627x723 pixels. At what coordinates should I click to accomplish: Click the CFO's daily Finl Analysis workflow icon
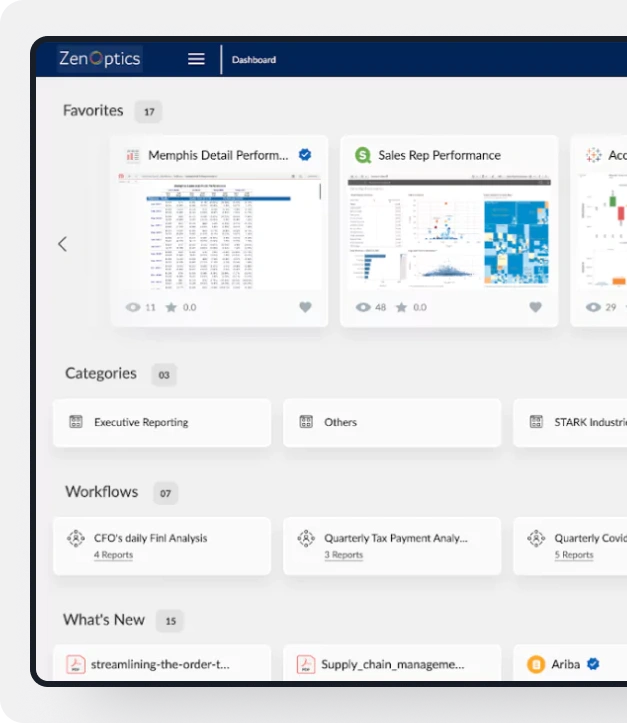(x=76, y=539)
